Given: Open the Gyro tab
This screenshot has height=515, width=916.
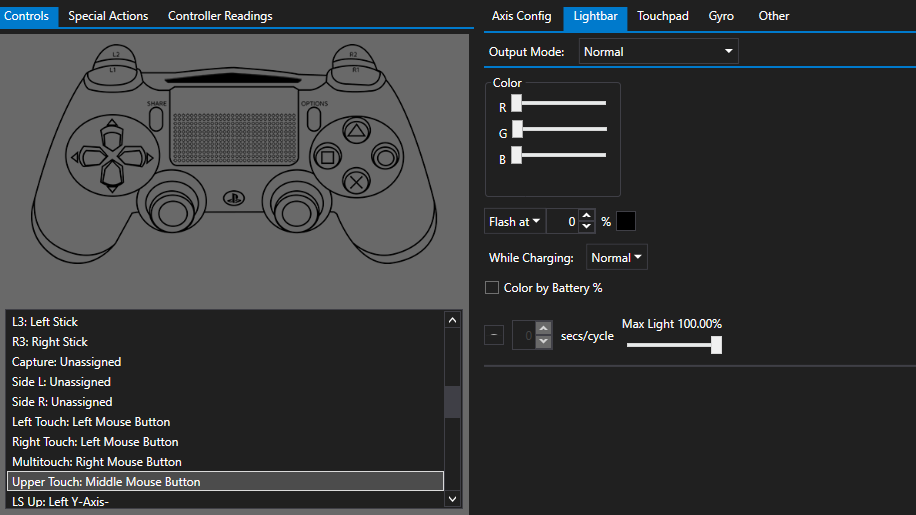Looking at the screenshot, I should 721,16.
